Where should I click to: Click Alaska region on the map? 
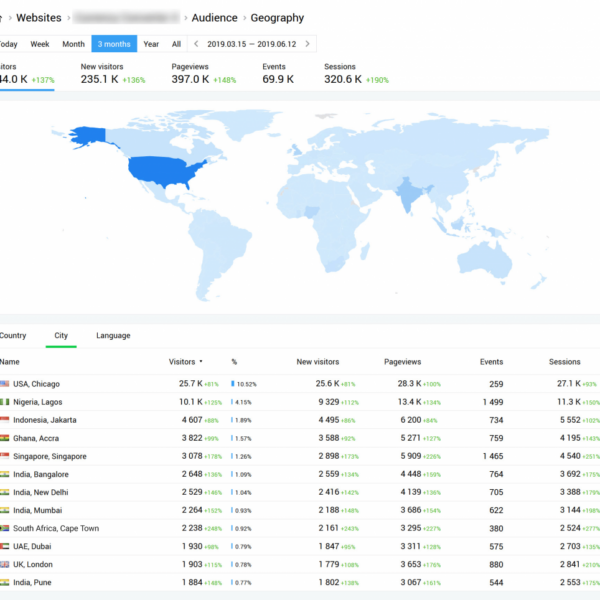tap(89, 137)
